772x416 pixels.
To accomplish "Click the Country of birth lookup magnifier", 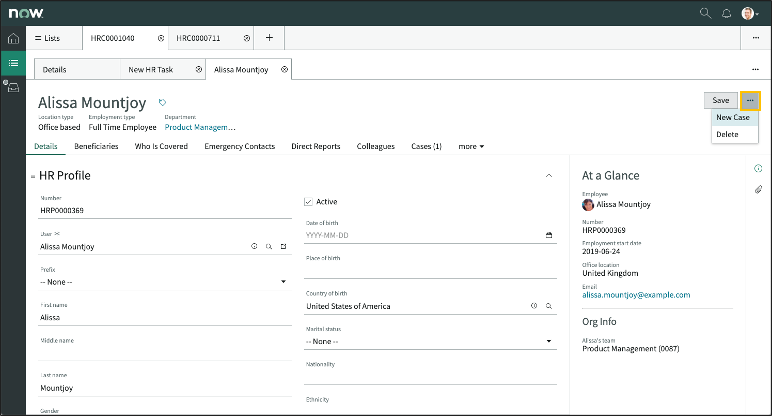I will (x=548, y=306).
